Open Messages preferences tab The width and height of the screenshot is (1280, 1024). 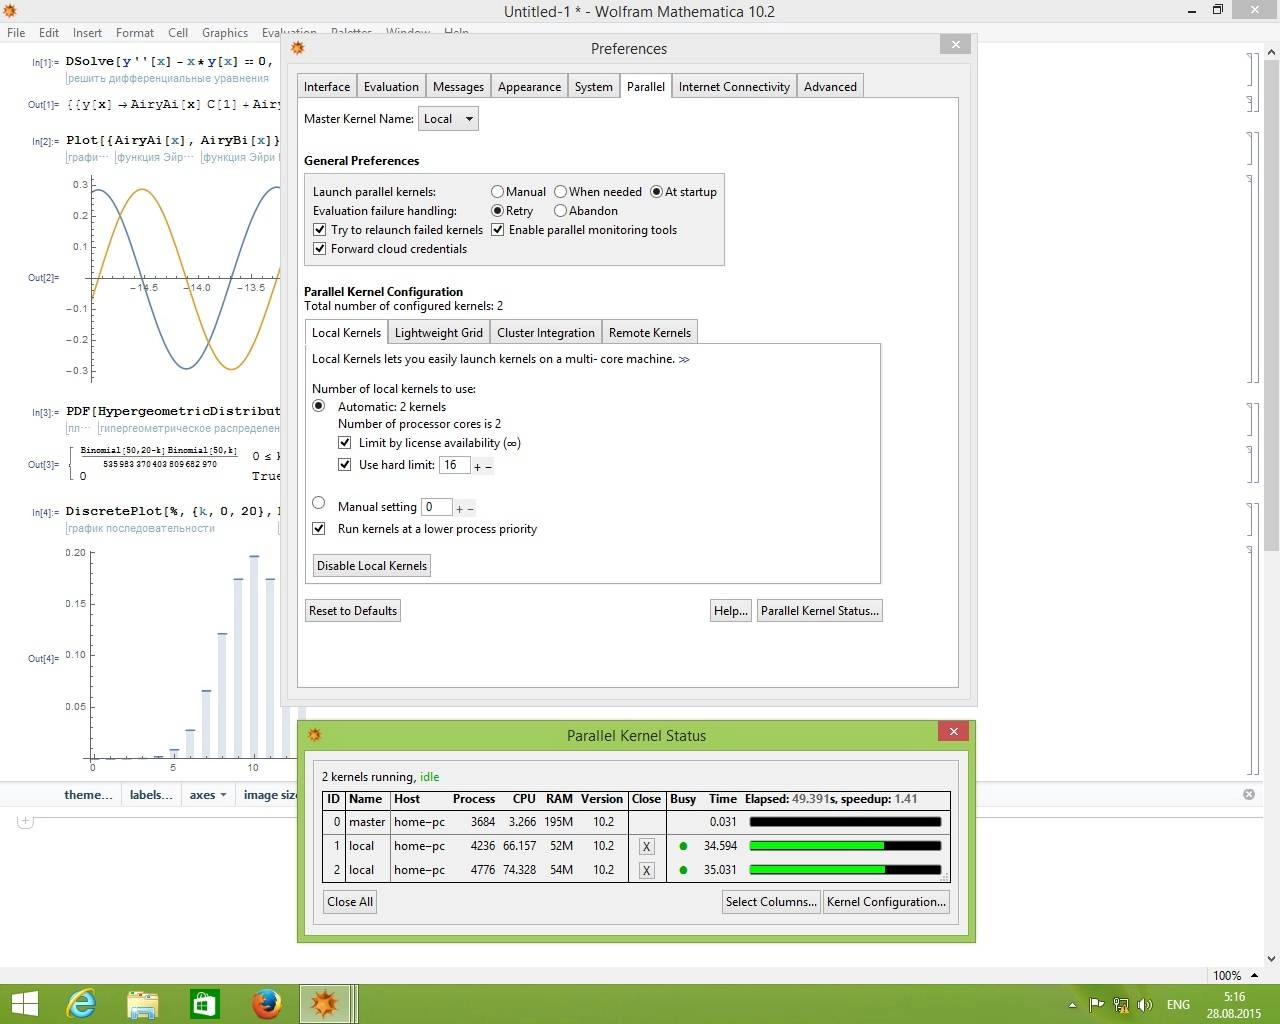[x=459, y=87]
